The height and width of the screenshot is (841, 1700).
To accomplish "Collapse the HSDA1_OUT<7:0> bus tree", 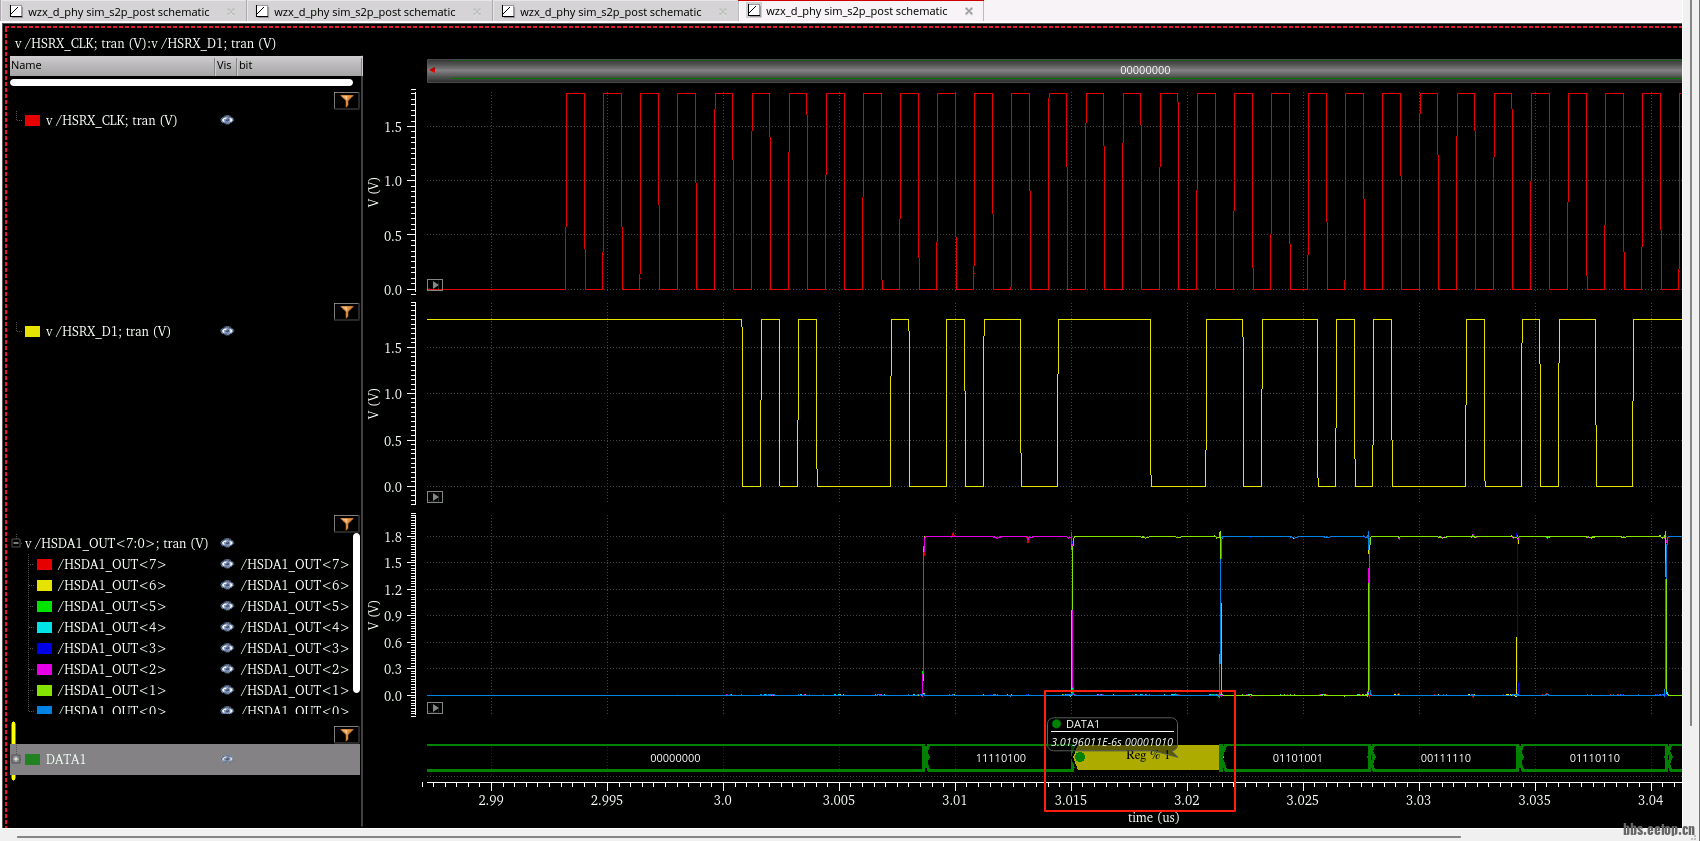I will [16, 543].
